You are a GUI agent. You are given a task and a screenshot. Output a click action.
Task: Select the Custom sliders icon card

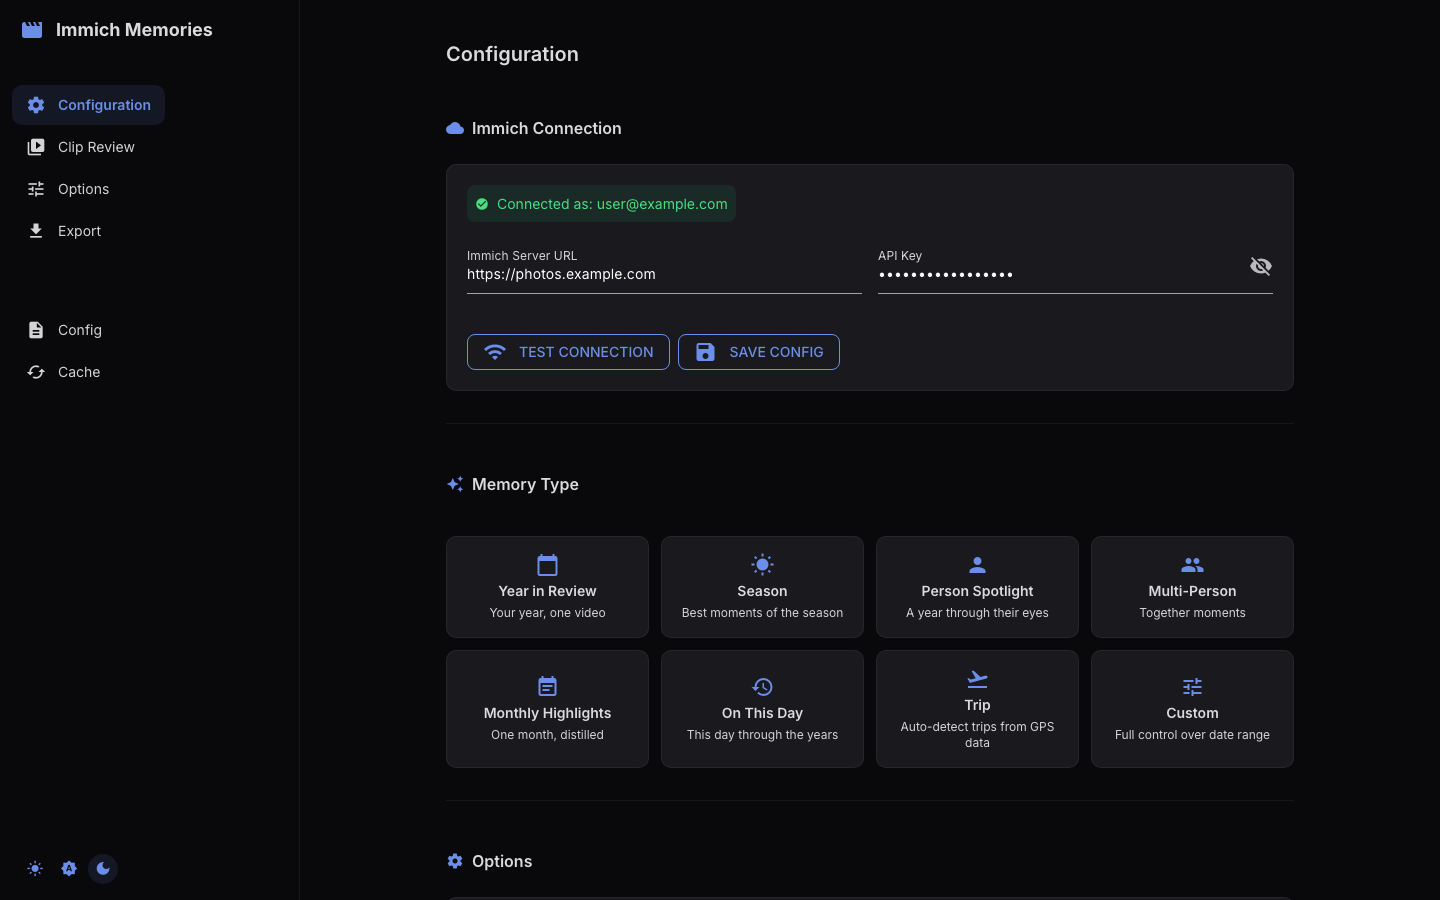click(x=1192, y=709)
